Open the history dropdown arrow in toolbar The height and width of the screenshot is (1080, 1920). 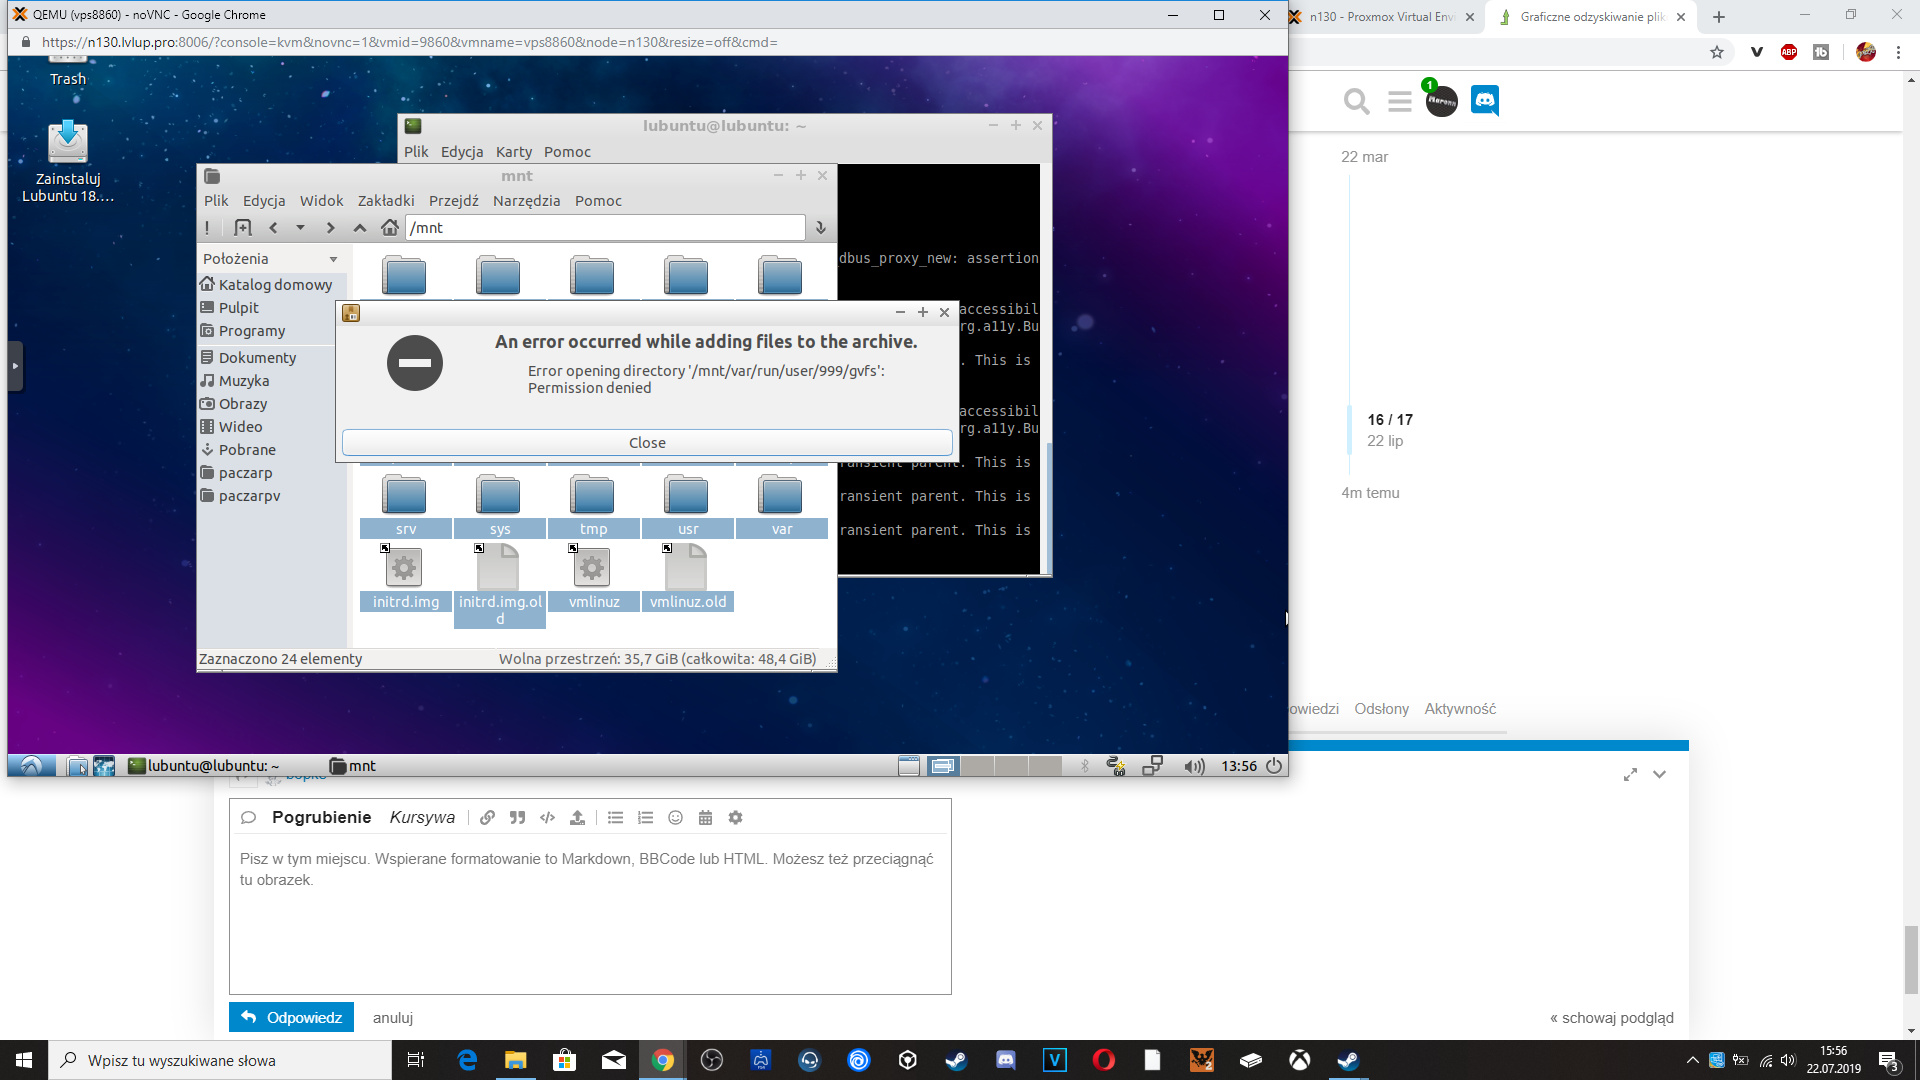coord(300,228)
